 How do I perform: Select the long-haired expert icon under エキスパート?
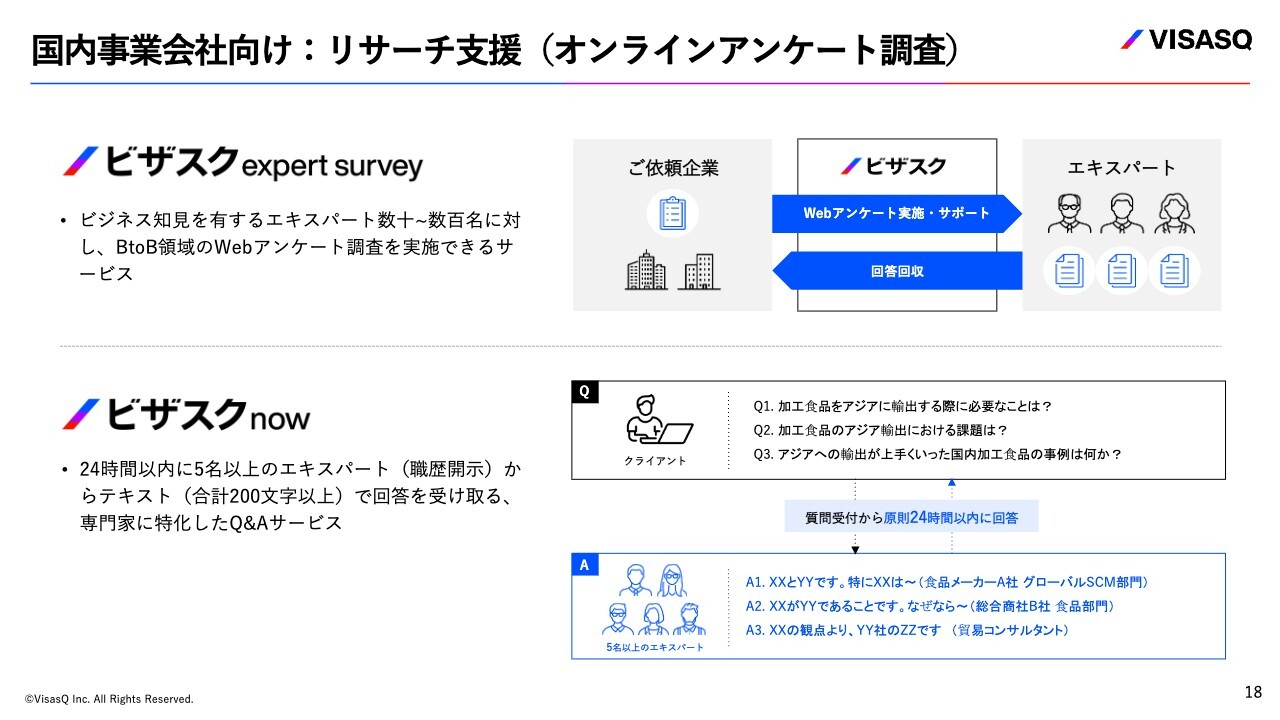coord(1175,213)
